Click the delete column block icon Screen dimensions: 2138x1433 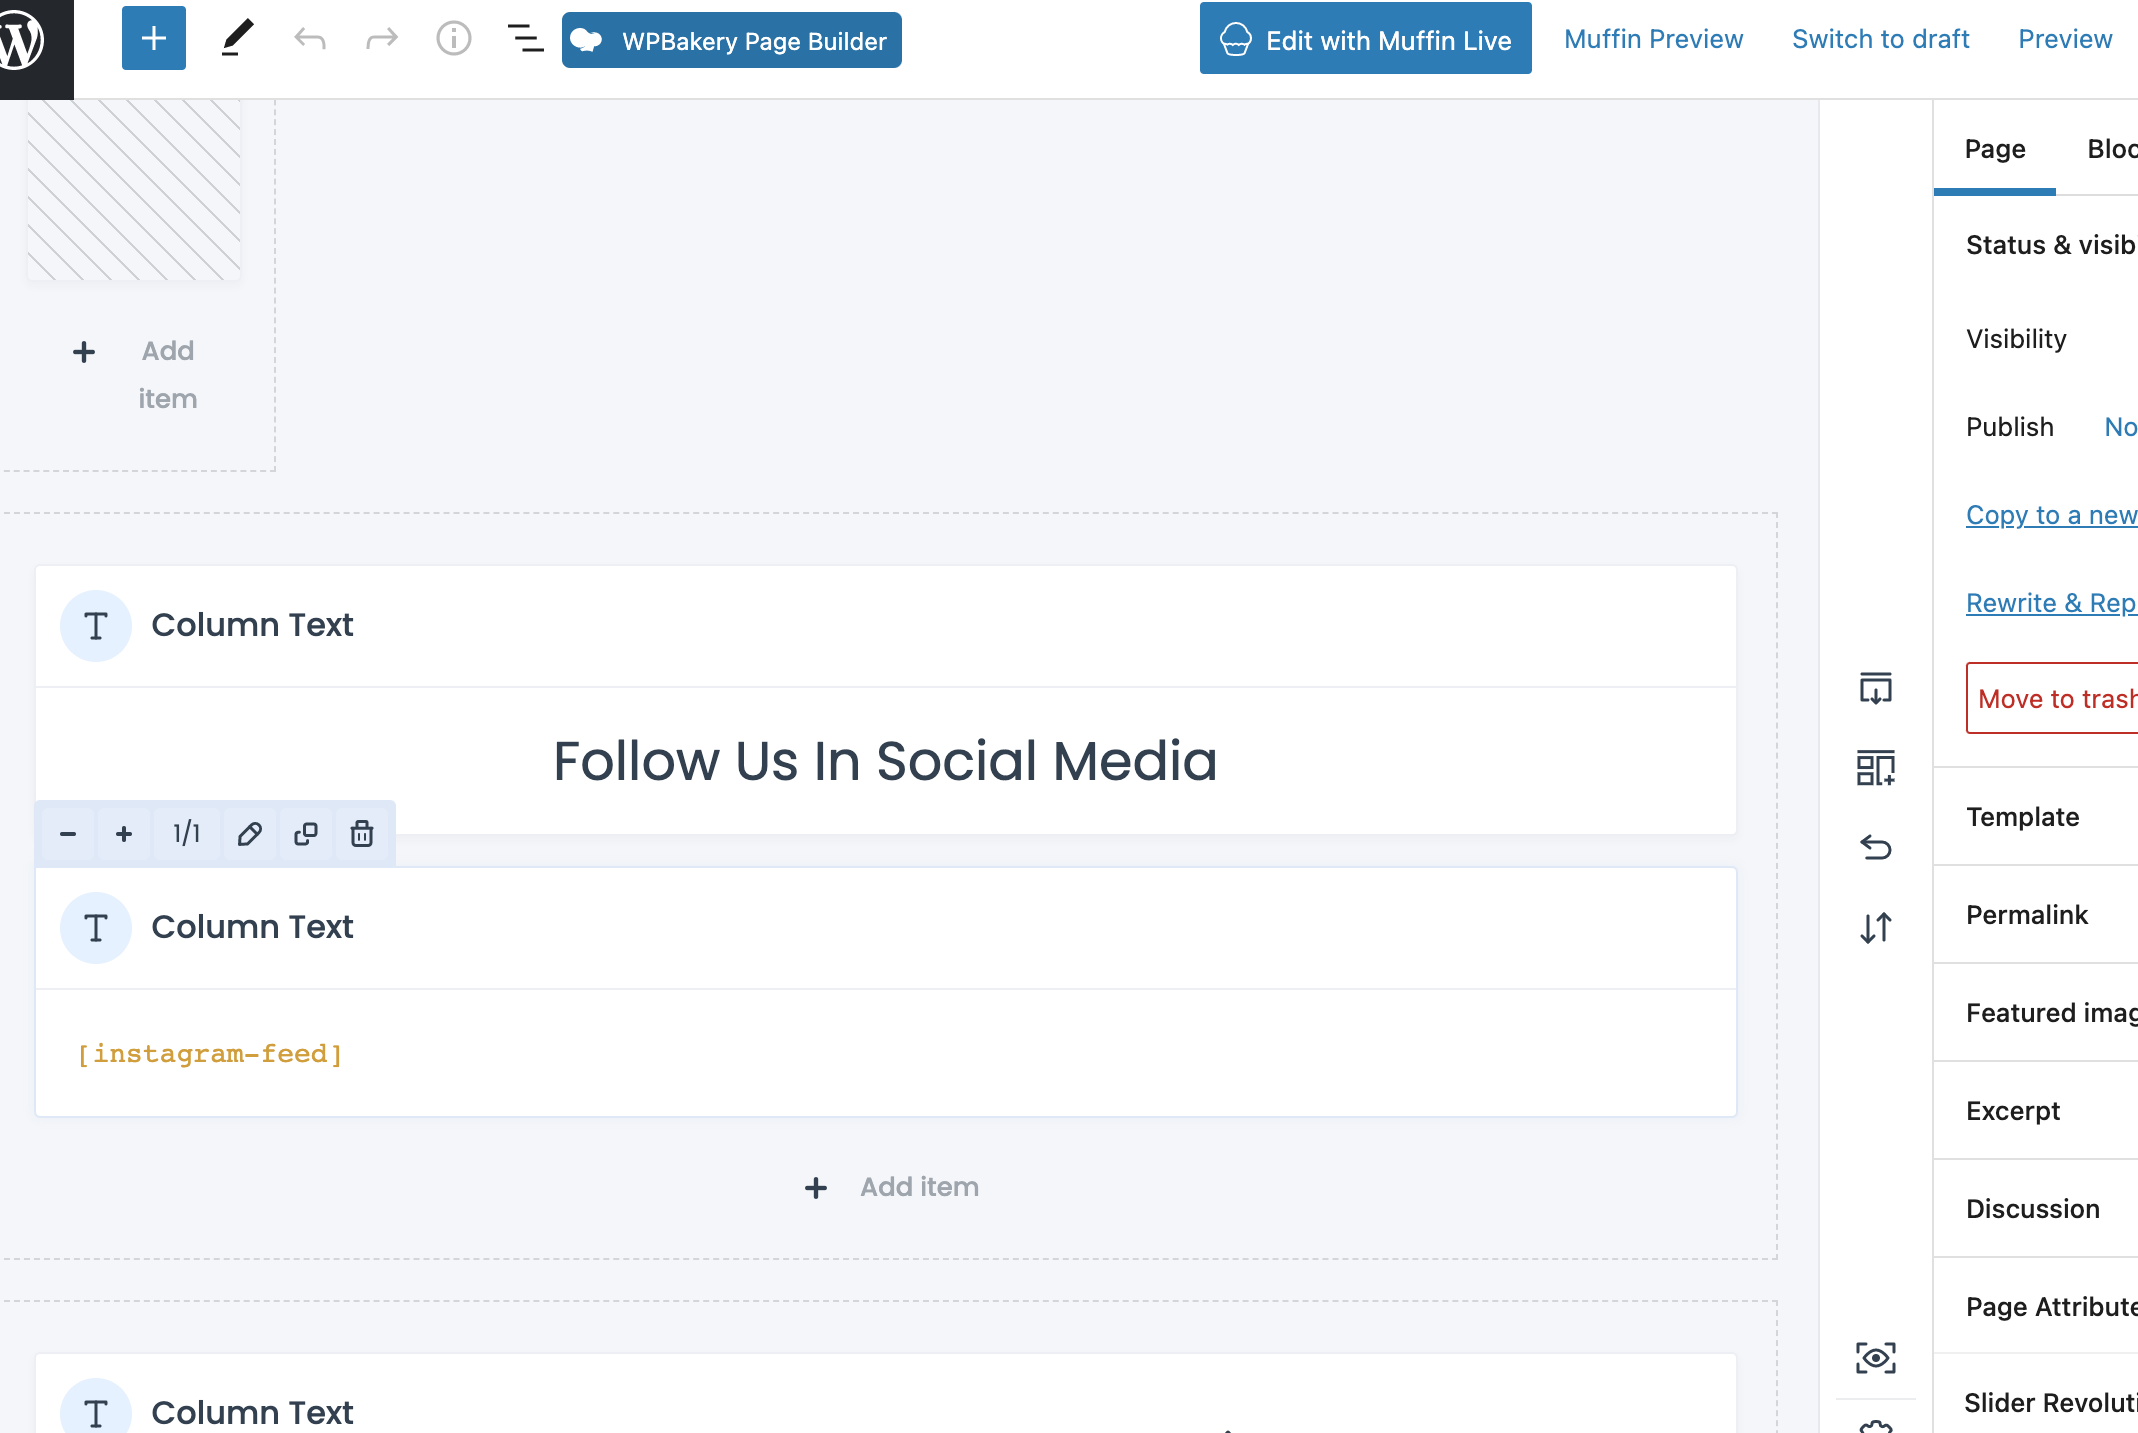[363, 833]
